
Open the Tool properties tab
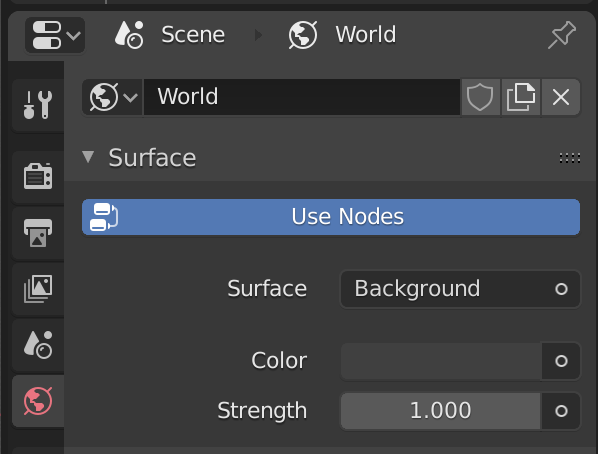point(38,105)
